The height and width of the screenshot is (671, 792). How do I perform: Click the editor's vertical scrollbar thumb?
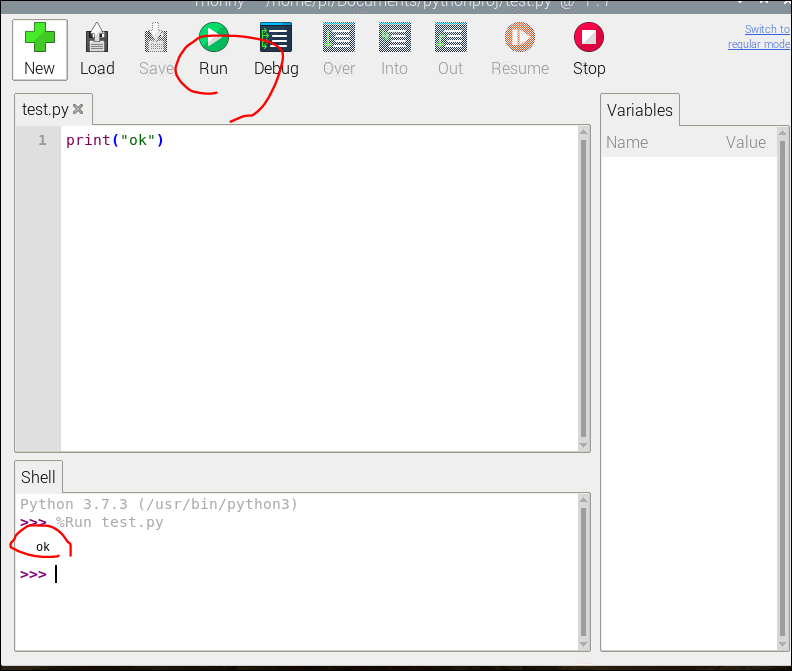pos(583,289)
